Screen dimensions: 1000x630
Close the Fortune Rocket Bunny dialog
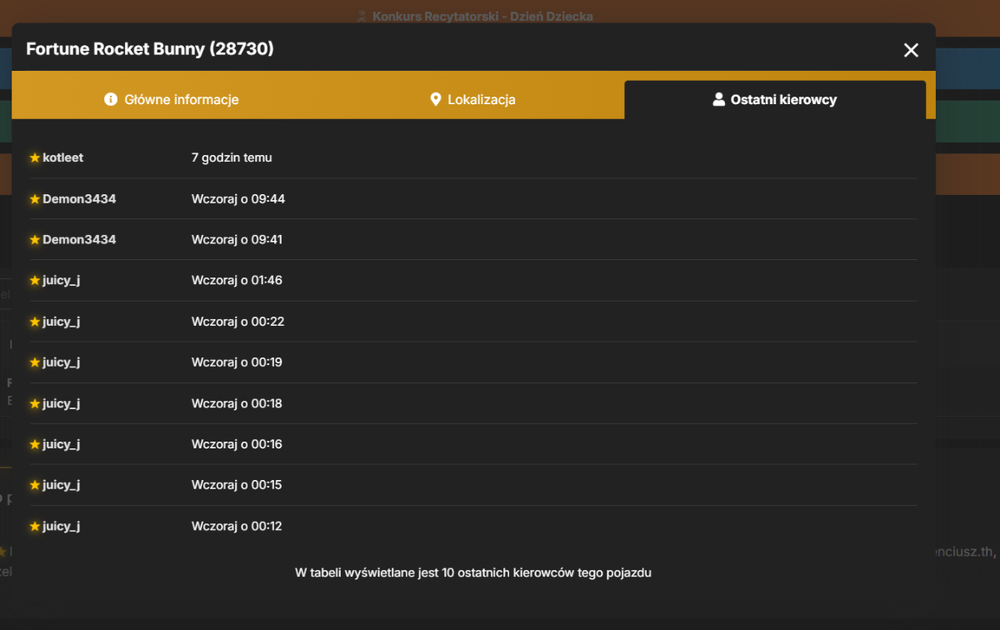pyautogui.click(x=911, y=50)
